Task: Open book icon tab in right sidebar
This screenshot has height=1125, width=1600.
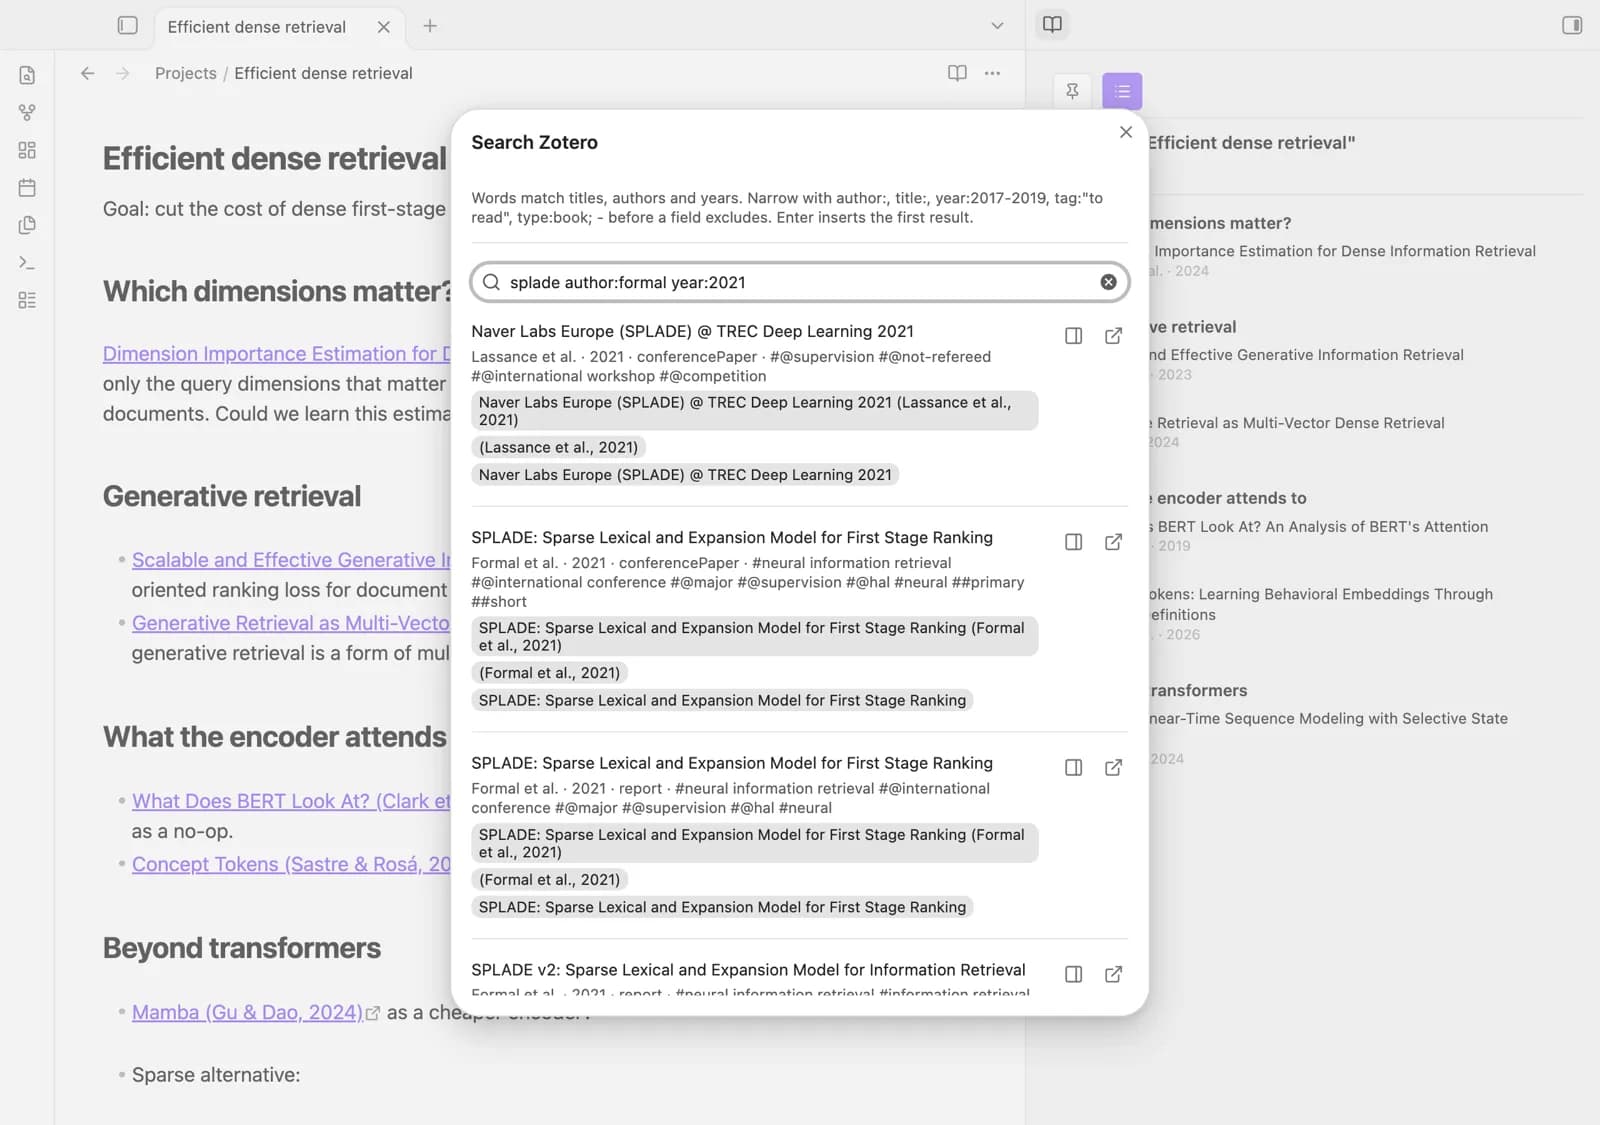Action: 1052,24
